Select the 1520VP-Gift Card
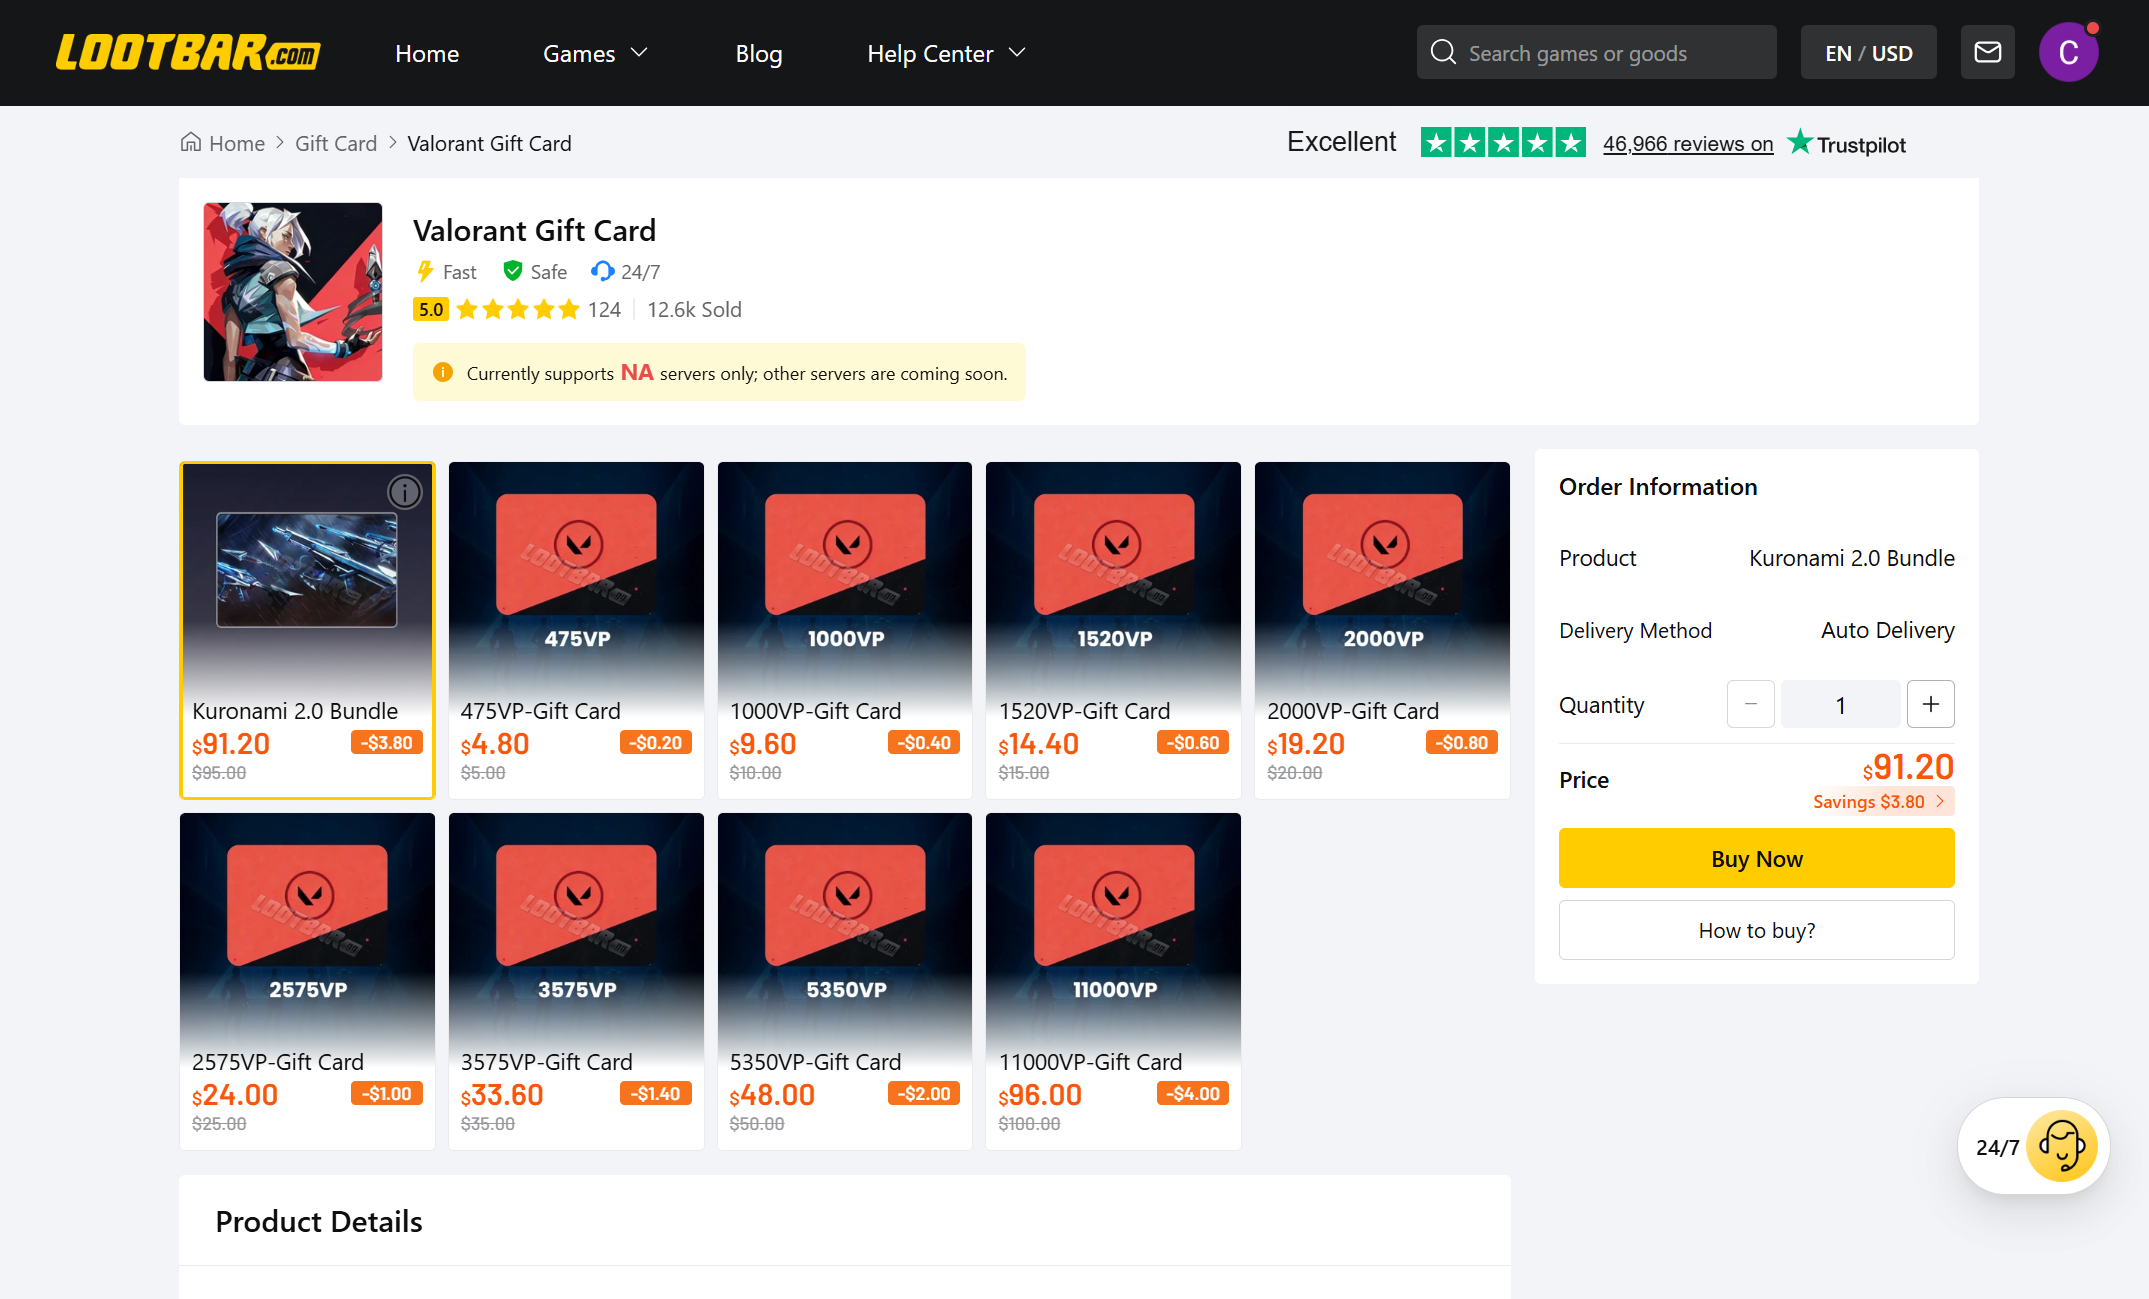The height and width of the screenshot is (1299, 2149). point(1113,630)
